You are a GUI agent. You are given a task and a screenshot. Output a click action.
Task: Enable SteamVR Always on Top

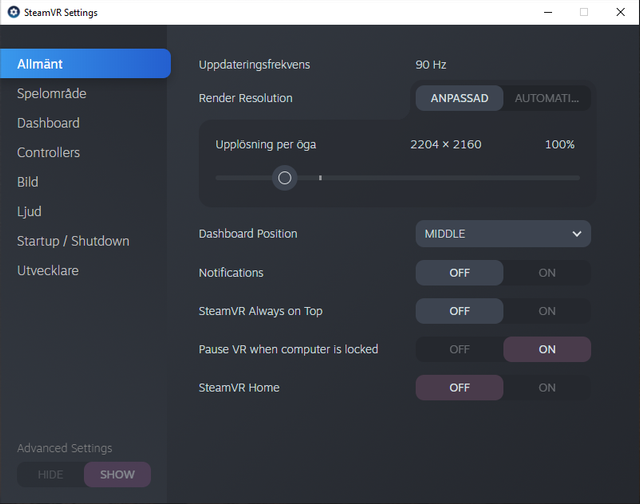(x=547, y=311)
